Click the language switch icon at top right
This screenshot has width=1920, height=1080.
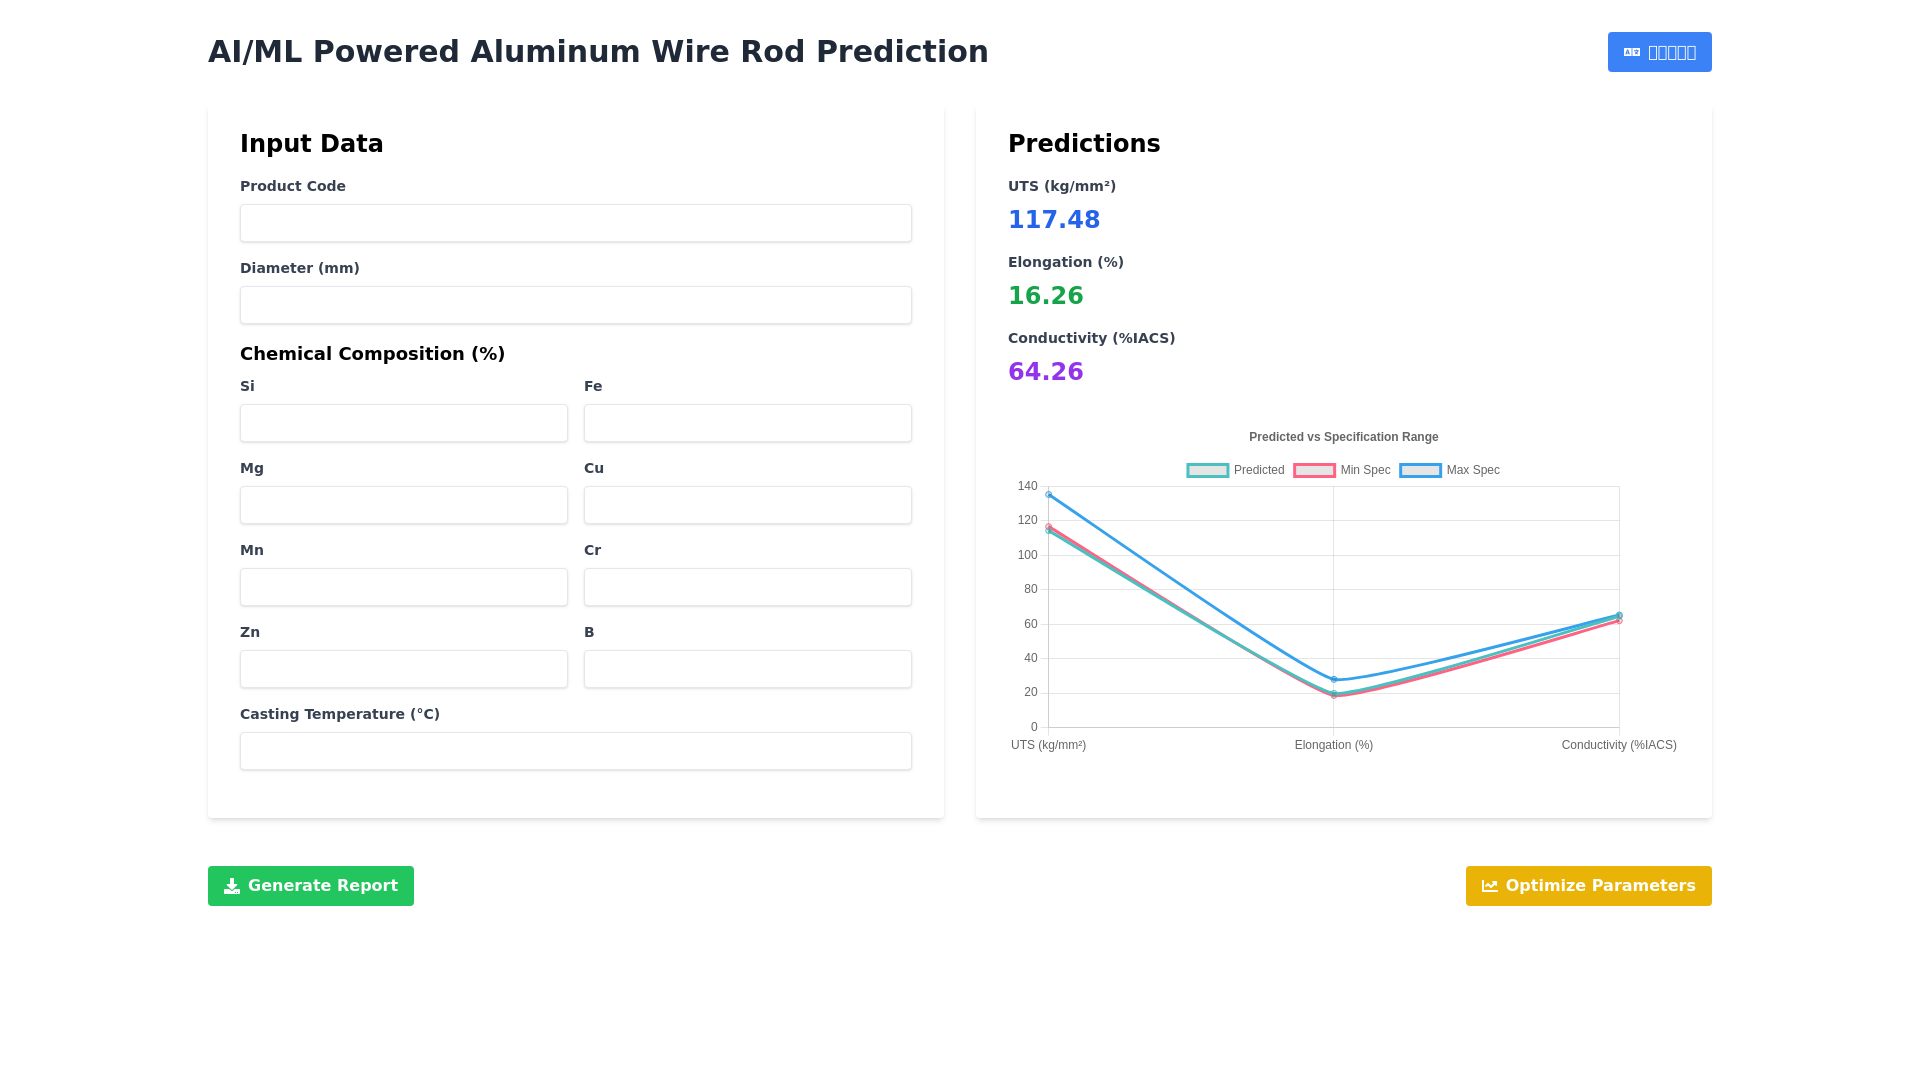pyautogui.click(x=1632, y=52)
